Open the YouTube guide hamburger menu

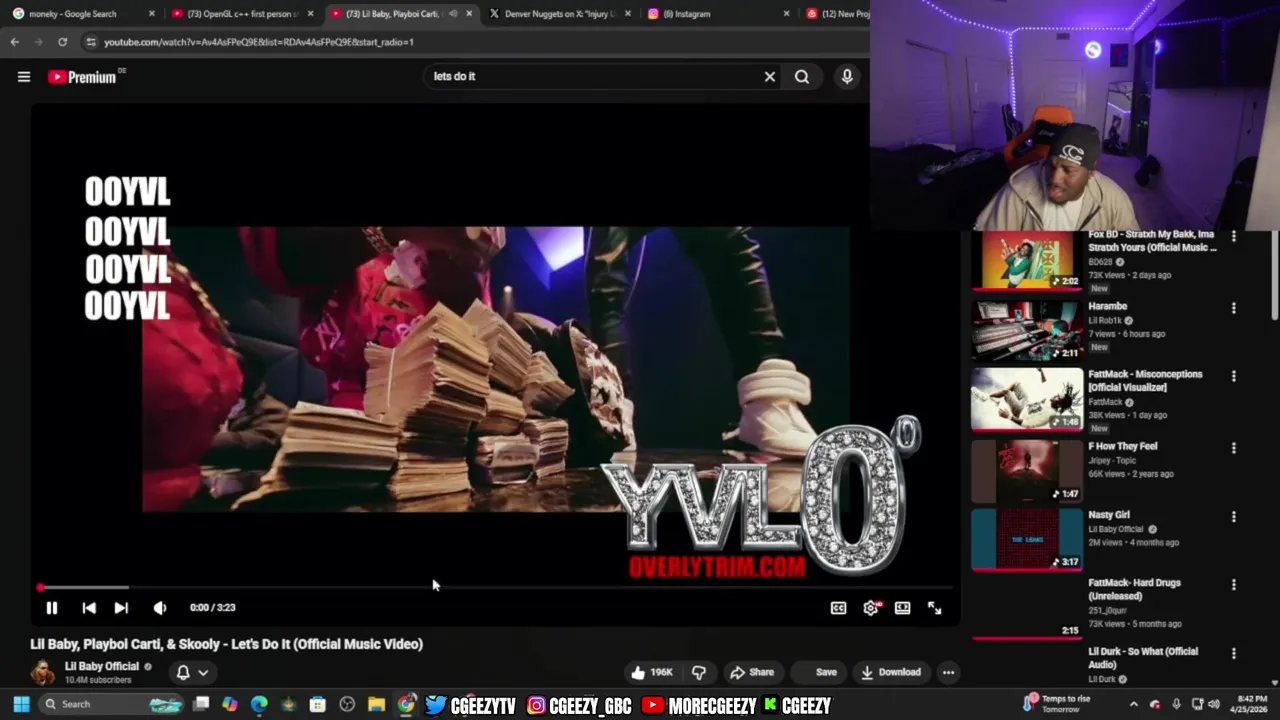(24, 77)
